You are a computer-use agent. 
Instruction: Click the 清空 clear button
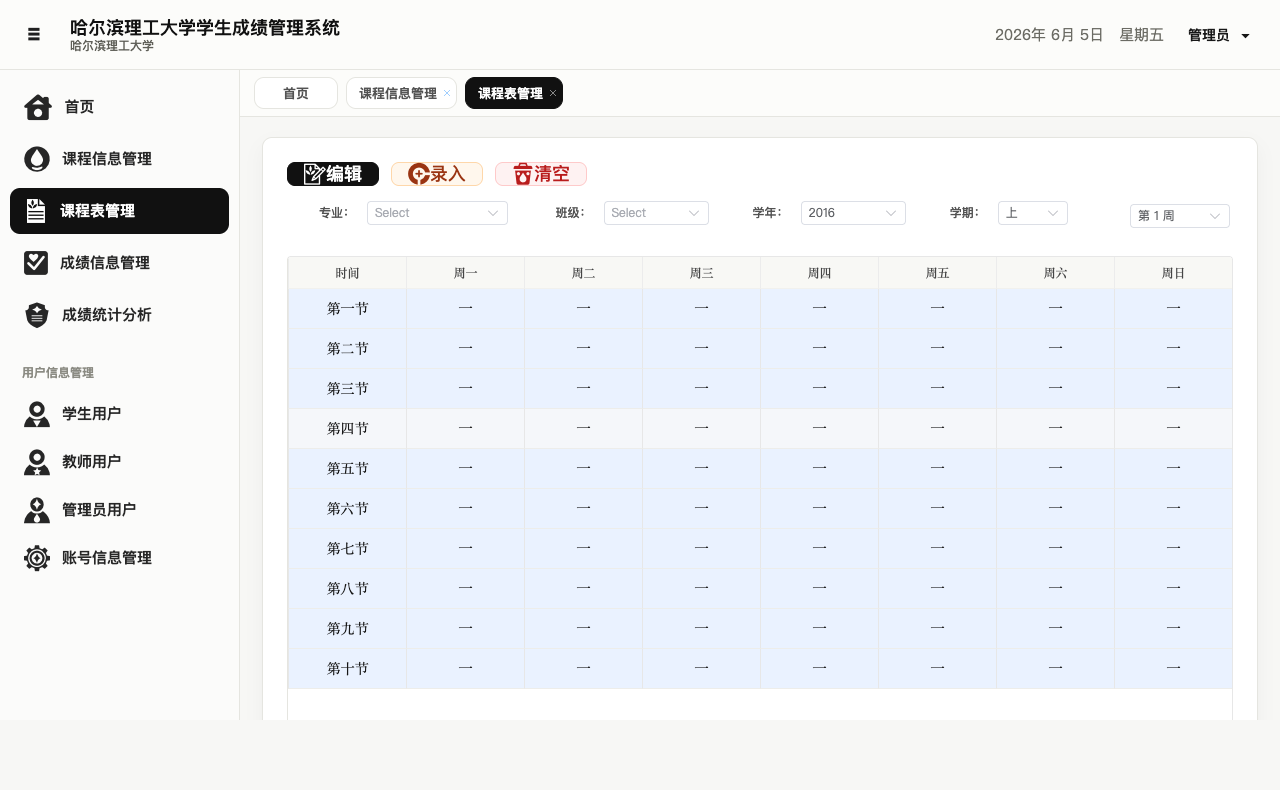(541, 174)
